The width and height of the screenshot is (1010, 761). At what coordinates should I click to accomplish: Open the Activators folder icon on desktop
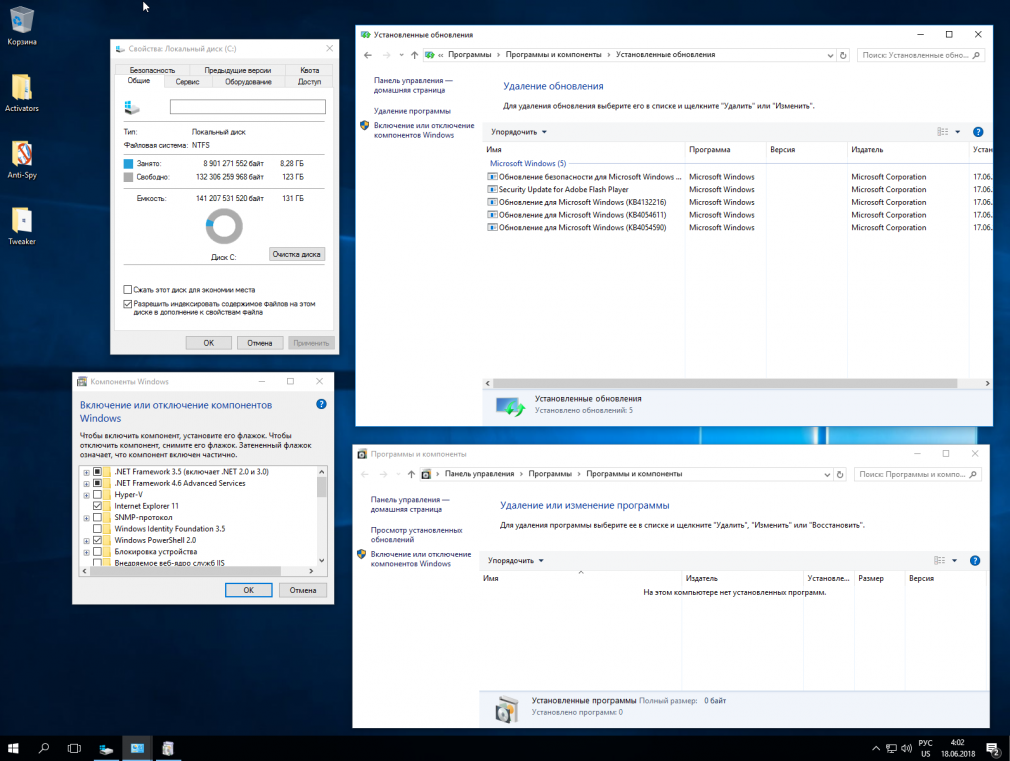pyautogui.click(x=21, y=93)
